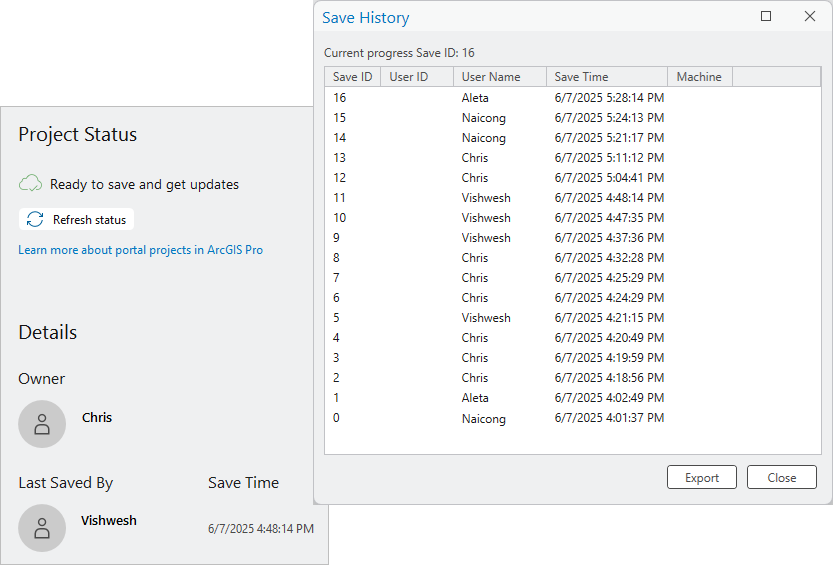The height and width of the screenshot is (565, 833).
Task: Open Learn more about portal projects link
Action: (140, 250)
